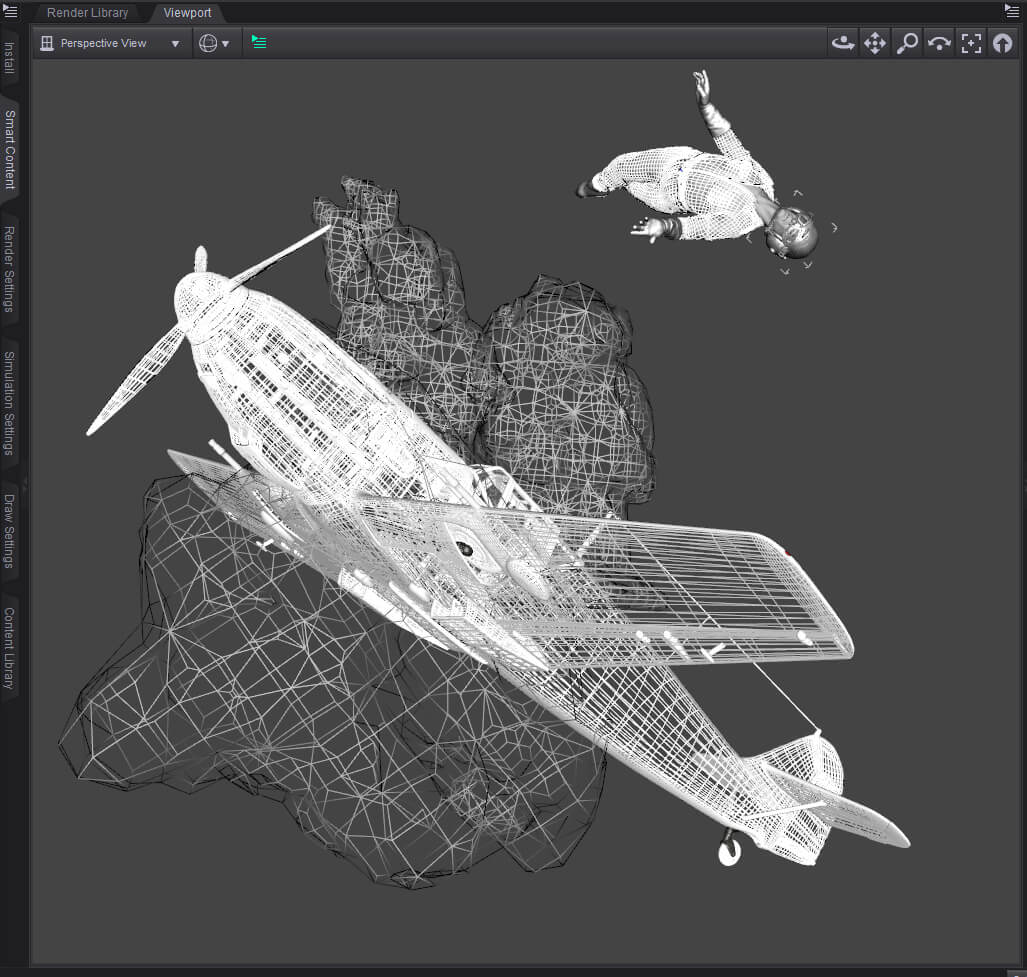Switch to the Render Library tab

87,12
